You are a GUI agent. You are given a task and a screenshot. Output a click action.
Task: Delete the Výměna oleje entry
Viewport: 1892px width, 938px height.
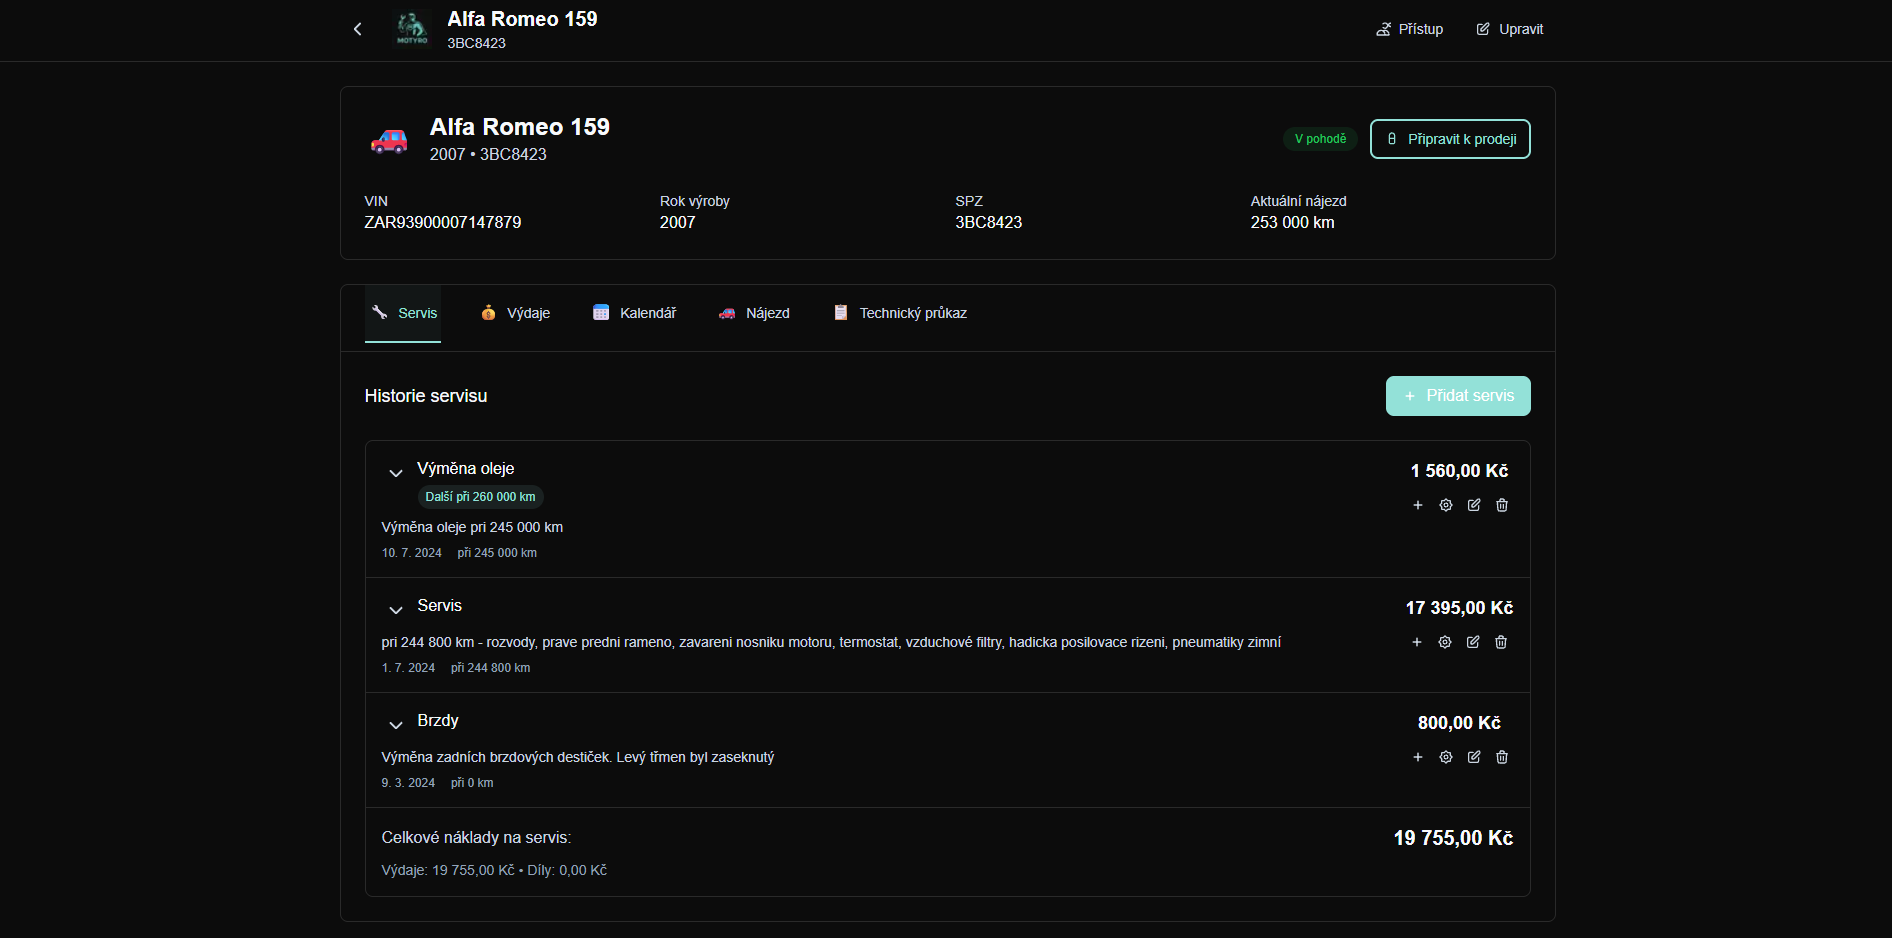point(1502,505)
